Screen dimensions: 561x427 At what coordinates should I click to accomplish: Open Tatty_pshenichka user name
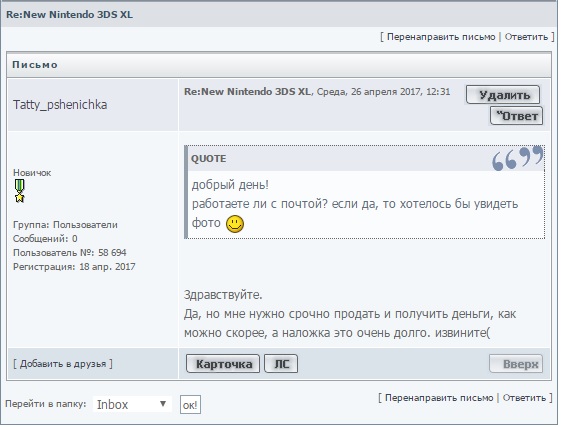pyautogui.click(x=60, y=105)
